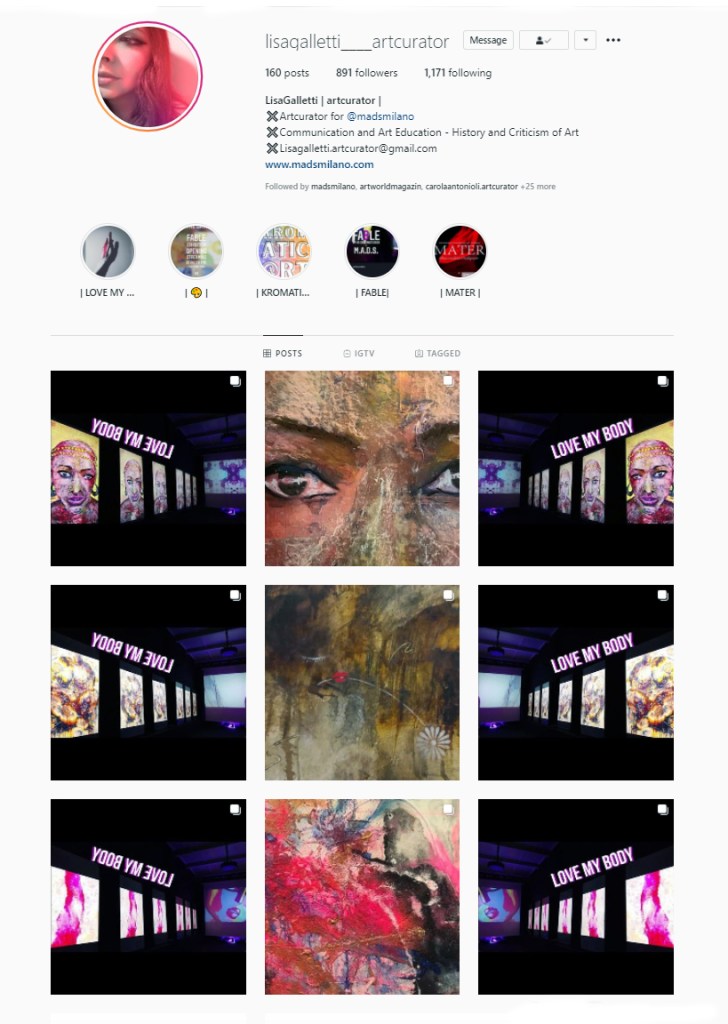Switch to the IGTV tab

[x=359, y=353]
